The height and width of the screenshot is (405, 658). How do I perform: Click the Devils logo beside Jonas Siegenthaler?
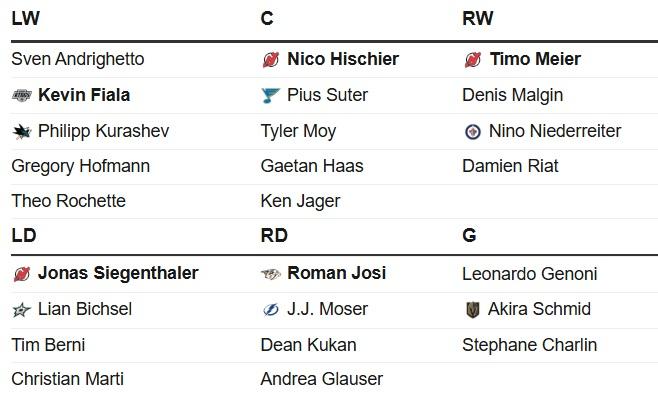22,274
